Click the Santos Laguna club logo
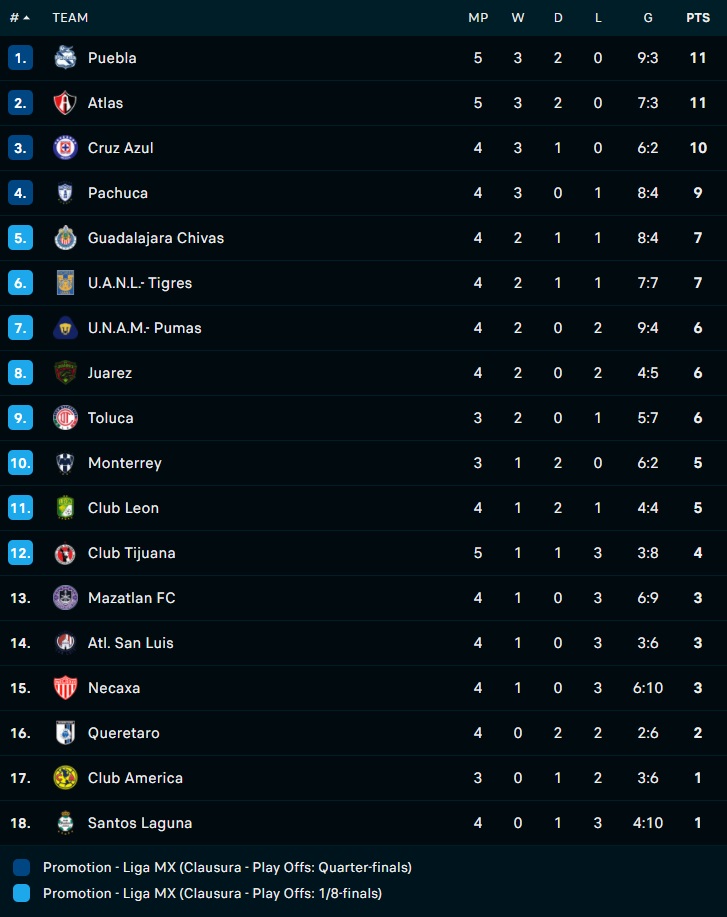The image size is (727, 917). coord(64,823)
